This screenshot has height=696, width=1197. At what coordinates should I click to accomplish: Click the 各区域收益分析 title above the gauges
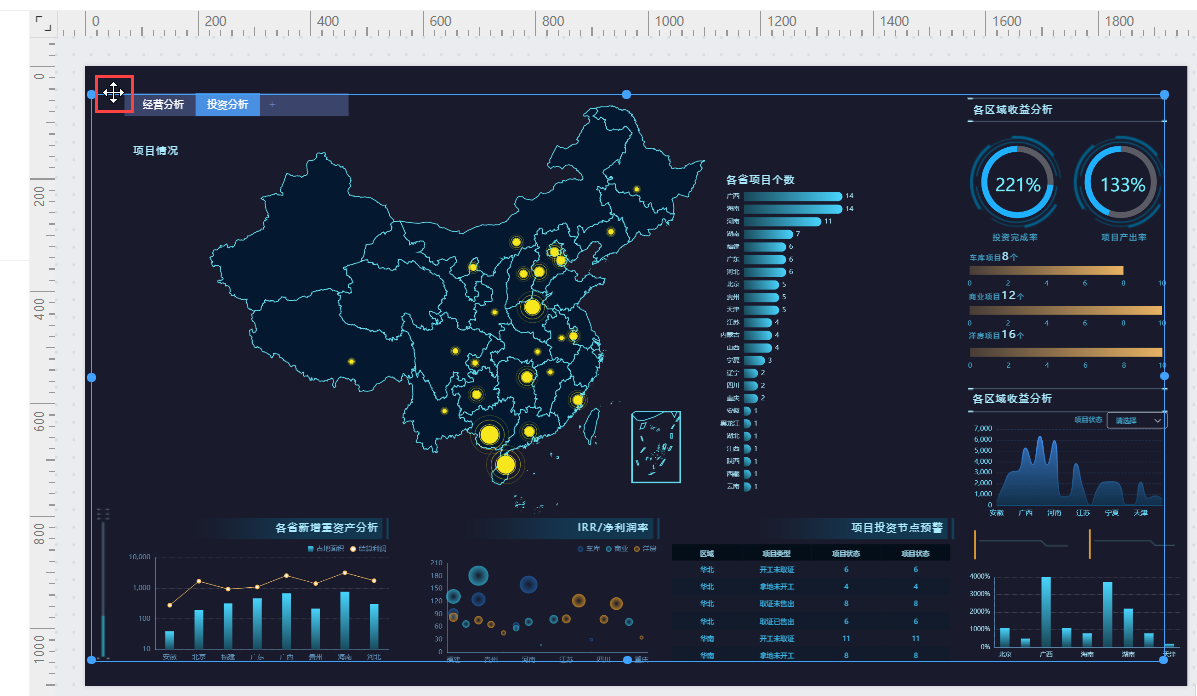[x=1012, y=109]
